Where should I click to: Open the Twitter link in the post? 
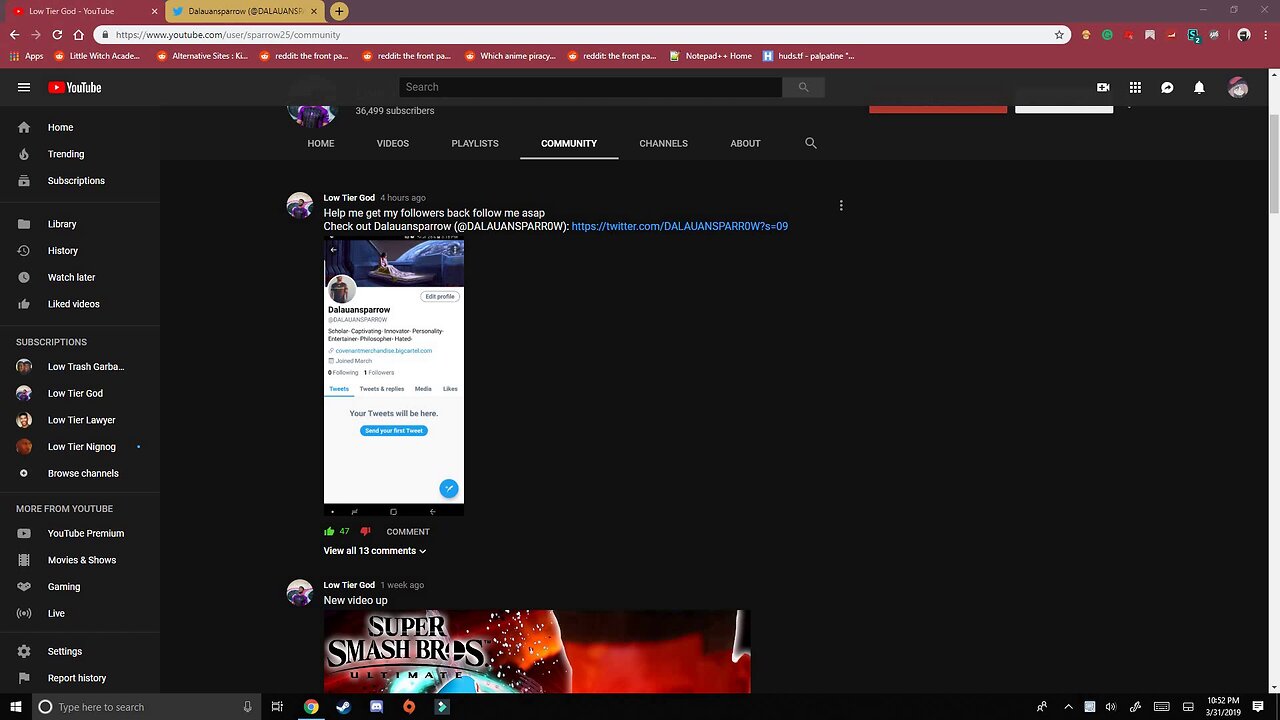pyautogui.click(x=680, y=226)
